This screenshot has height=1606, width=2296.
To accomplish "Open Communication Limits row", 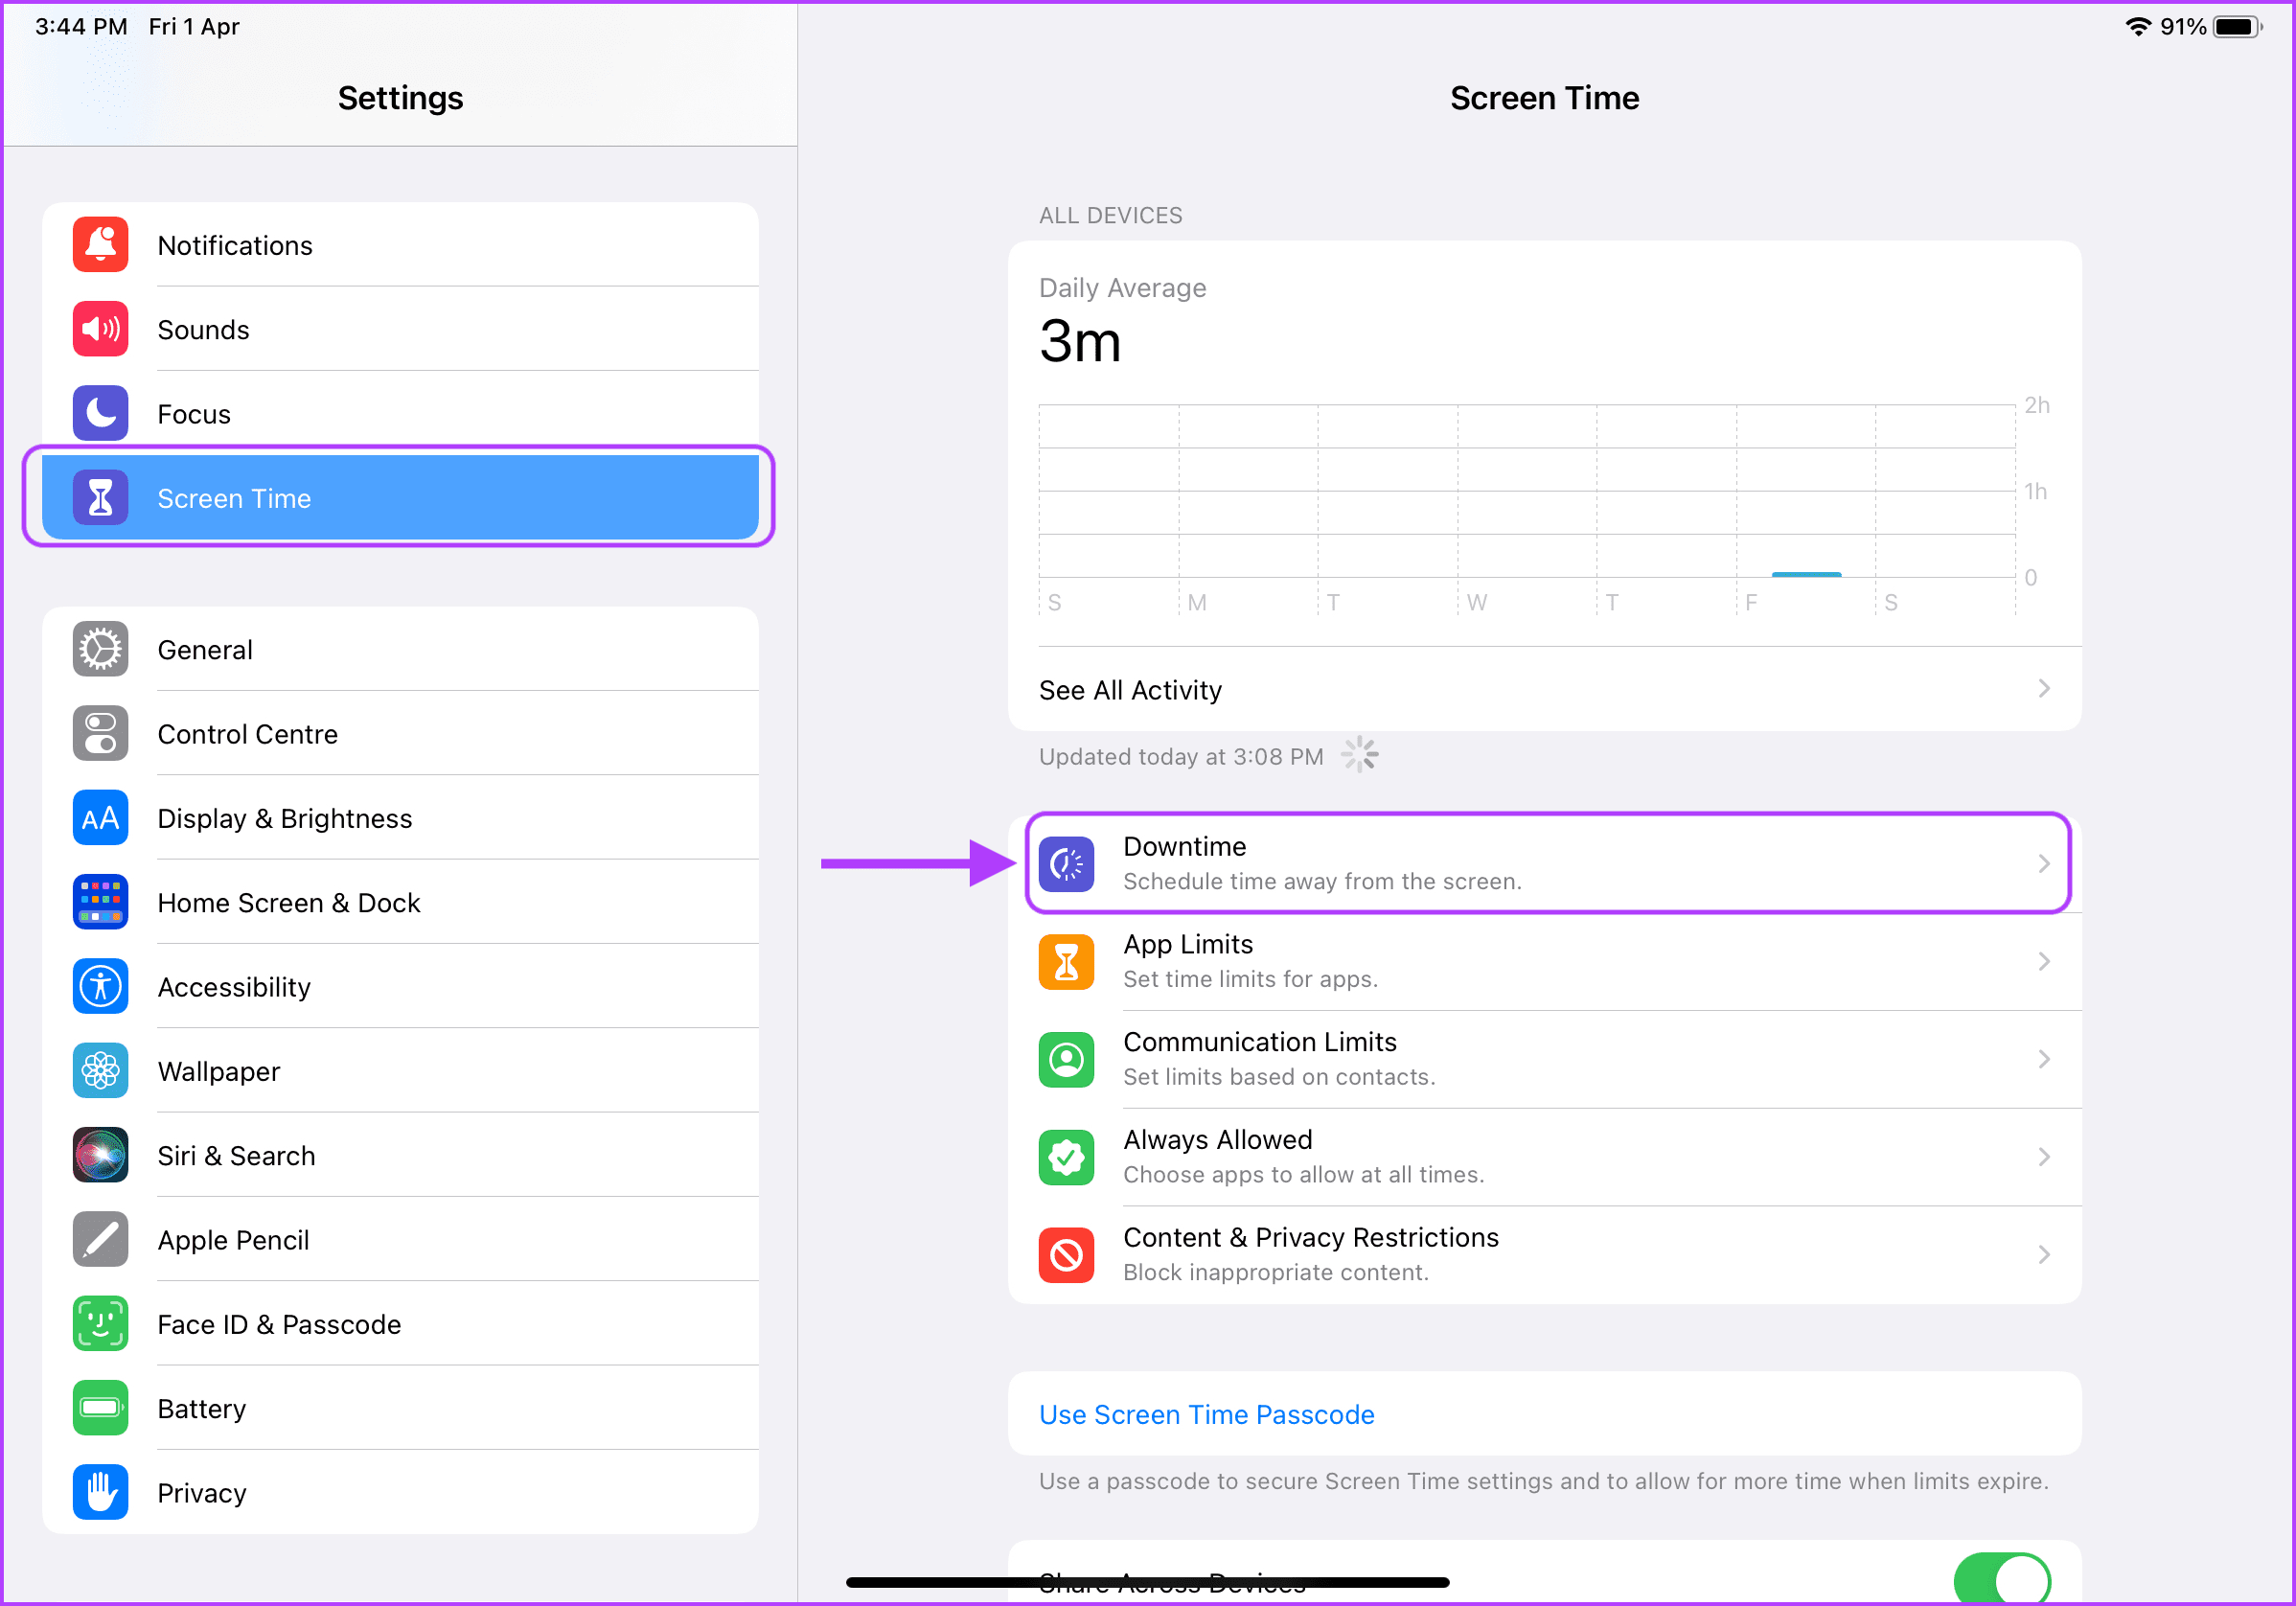I will coord(1545,1059).
